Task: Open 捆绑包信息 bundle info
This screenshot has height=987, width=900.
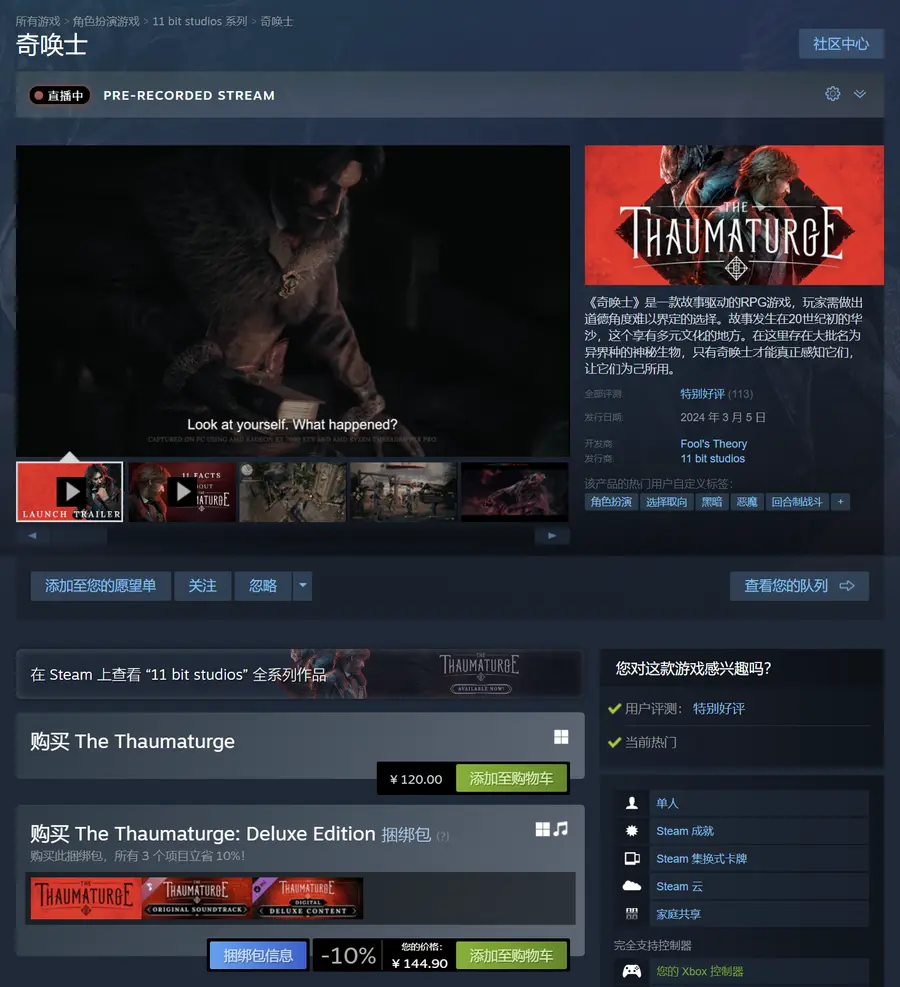Action: click(x=258, y=956)
